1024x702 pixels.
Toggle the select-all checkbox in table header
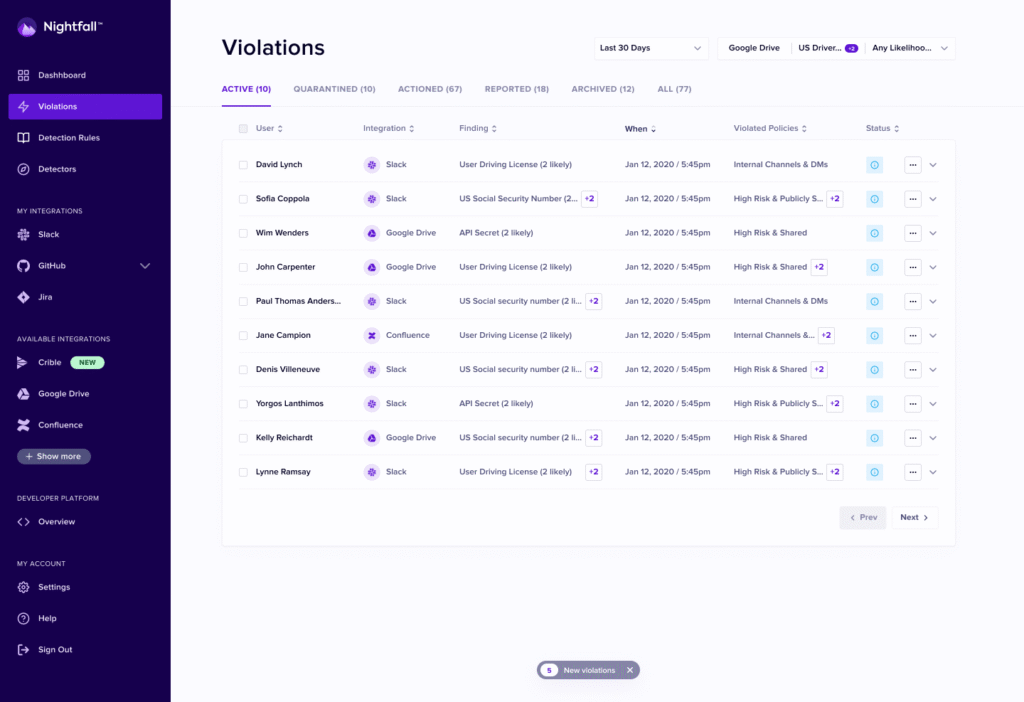click(243, 129)
